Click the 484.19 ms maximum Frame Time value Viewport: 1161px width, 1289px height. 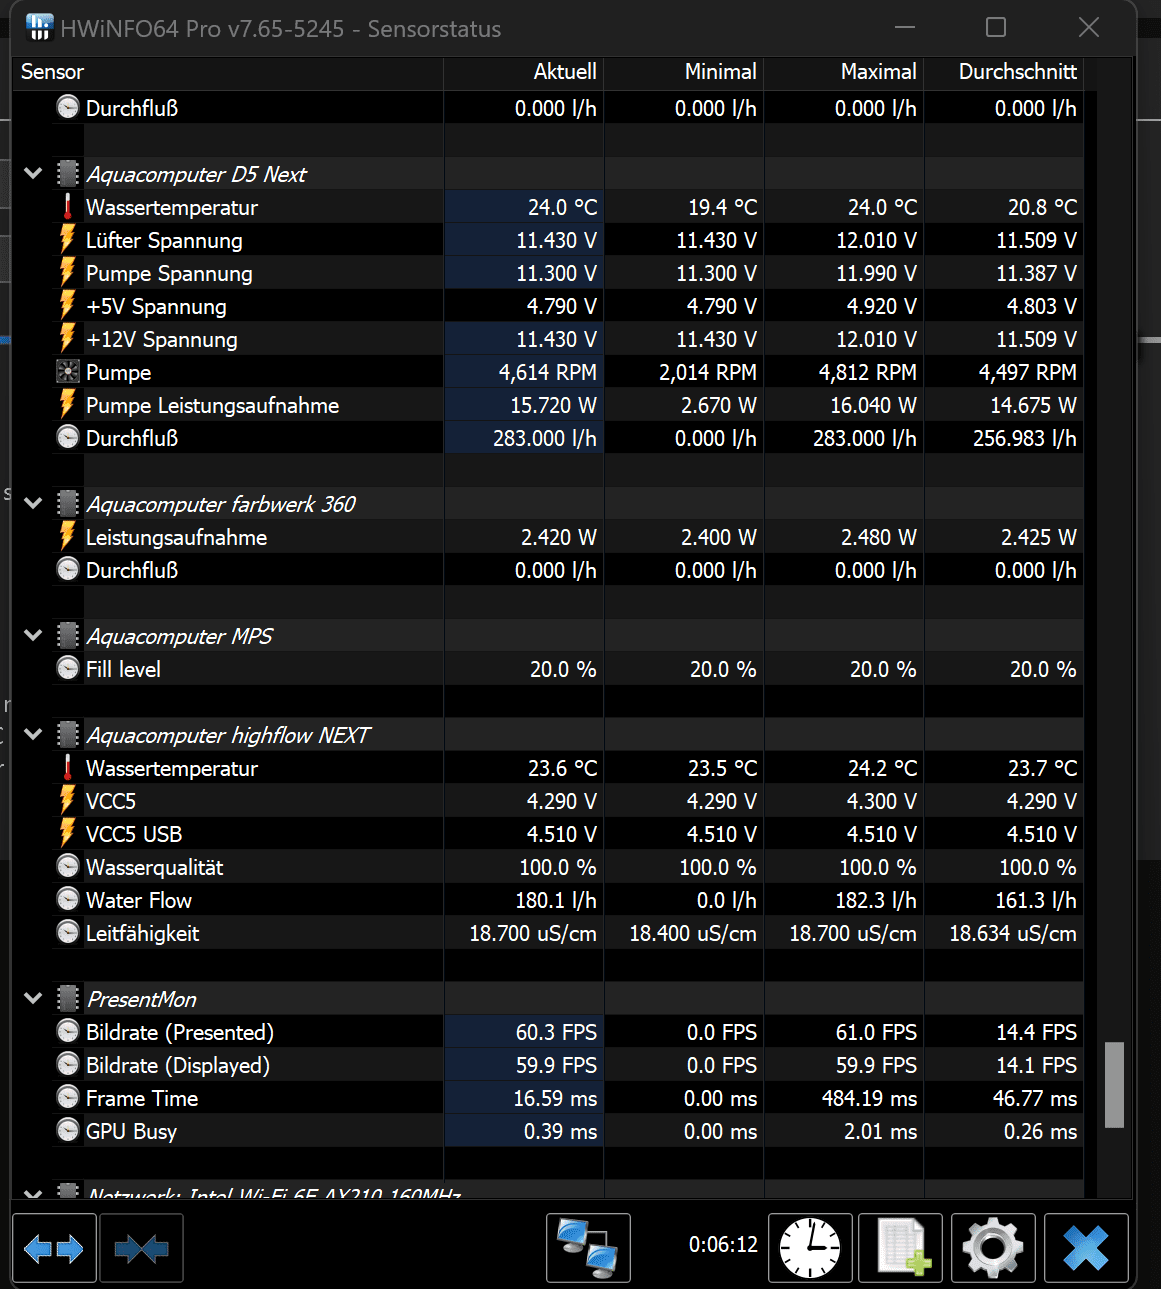869,1098
